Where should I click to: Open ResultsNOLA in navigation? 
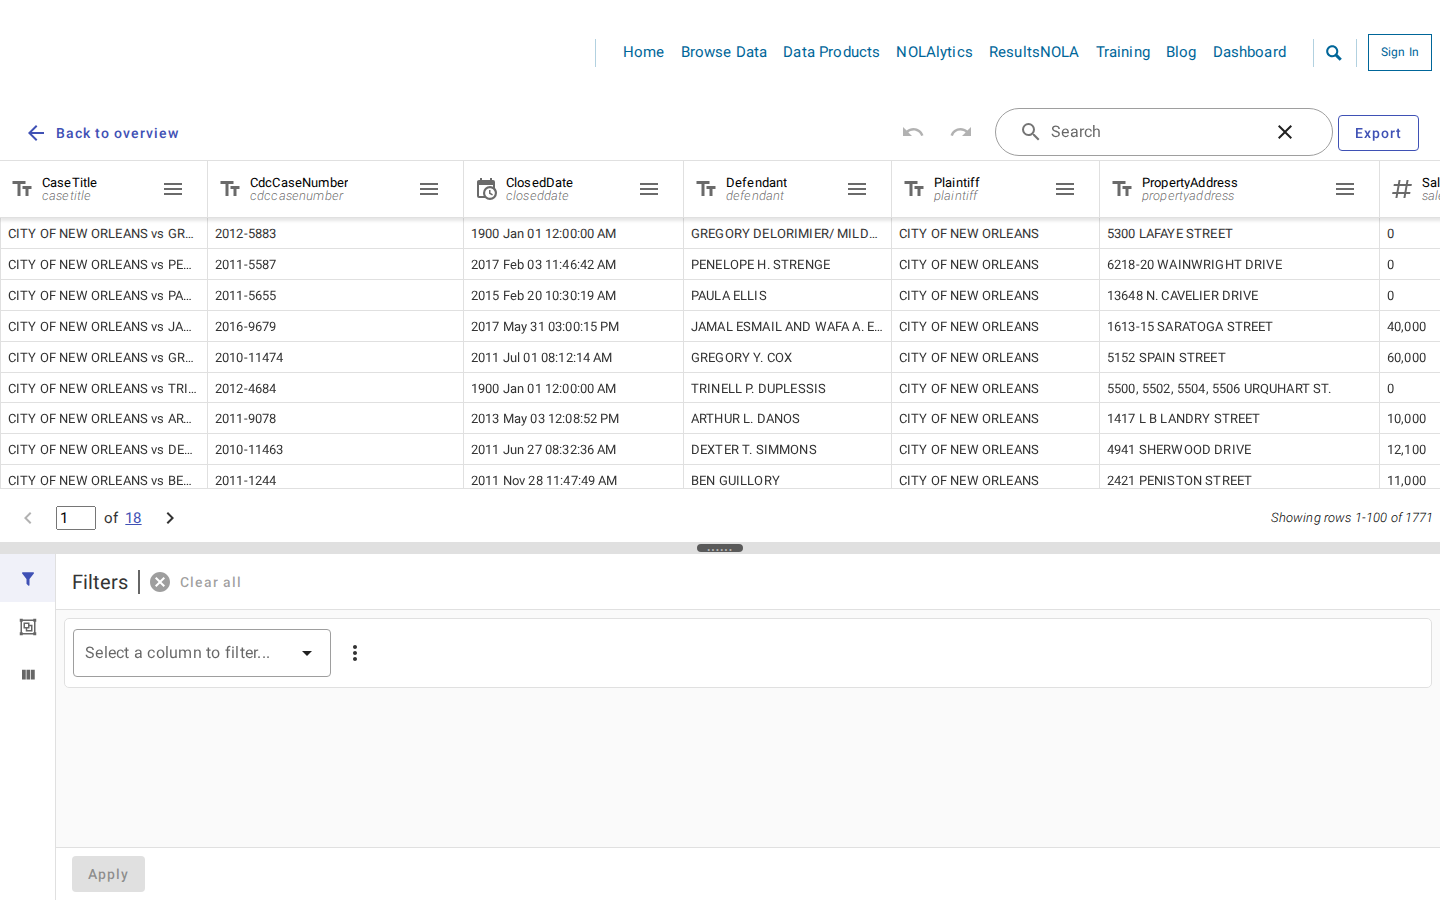click(x=1034, y=52)
